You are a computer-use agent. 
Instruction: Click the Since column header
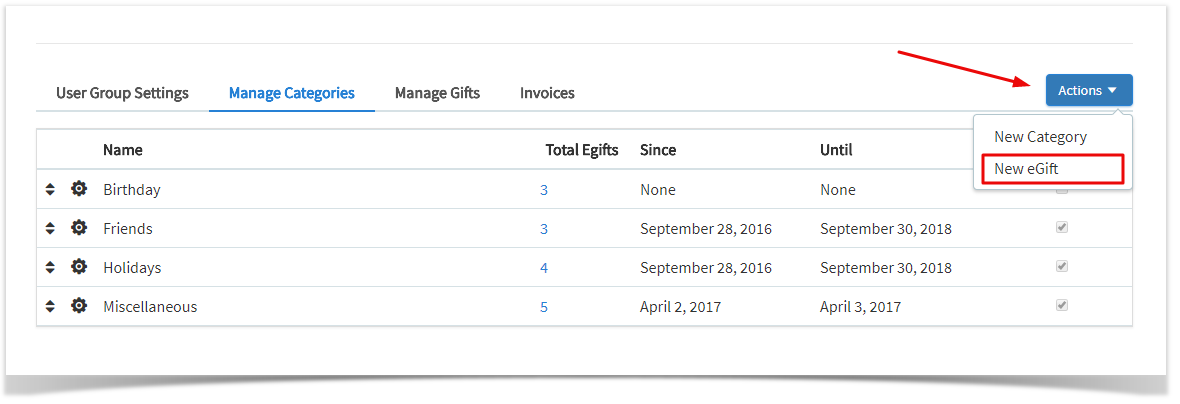[658, 150]
